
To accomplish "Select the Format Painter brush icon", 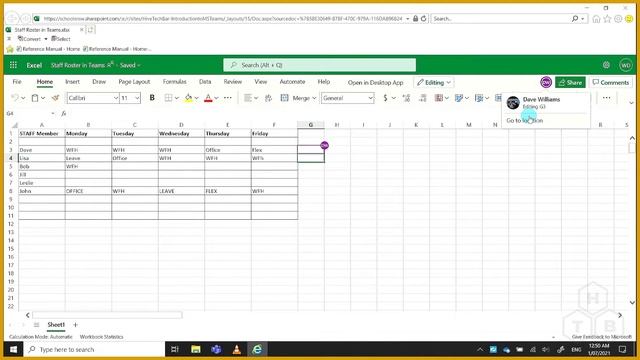I will (x=55, y=98).
